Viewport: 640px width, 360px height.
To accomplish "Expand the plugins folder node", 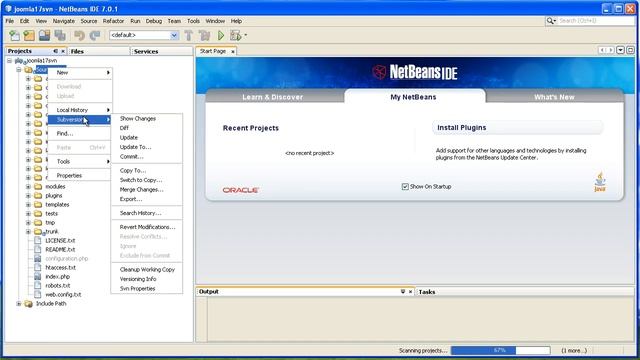I will point(28,196).
